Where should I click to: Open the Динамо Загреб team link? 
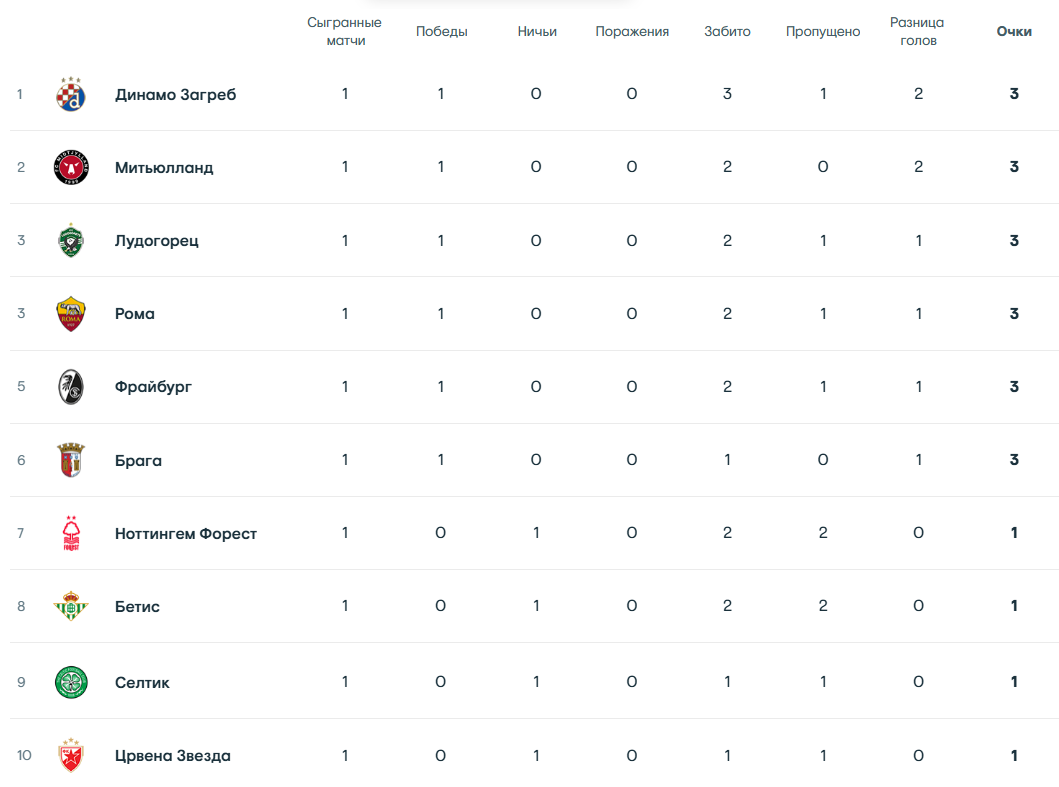click(x=176, y=95)
